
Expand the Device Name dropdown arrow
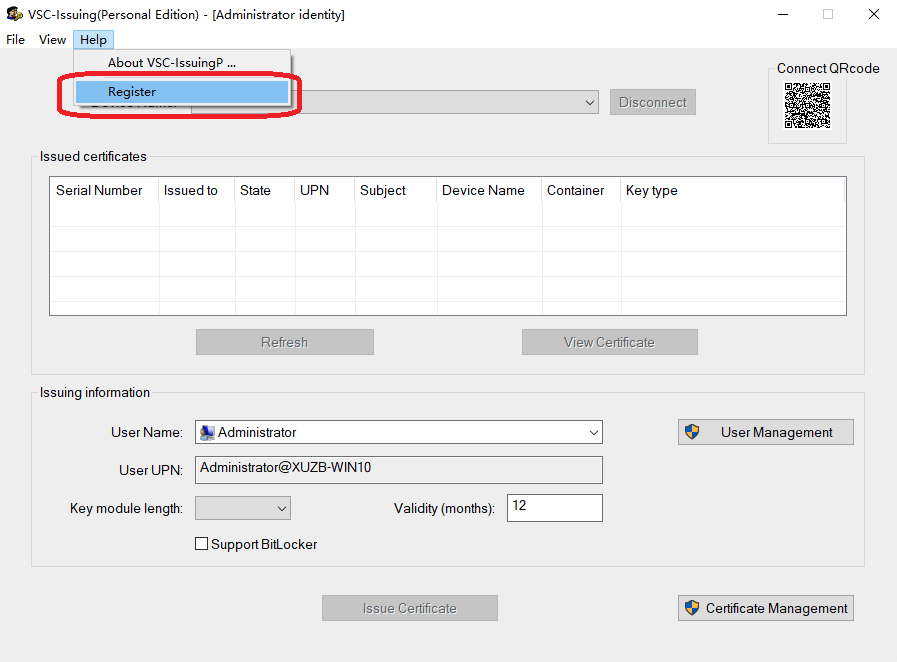click(x=589, y=102)
